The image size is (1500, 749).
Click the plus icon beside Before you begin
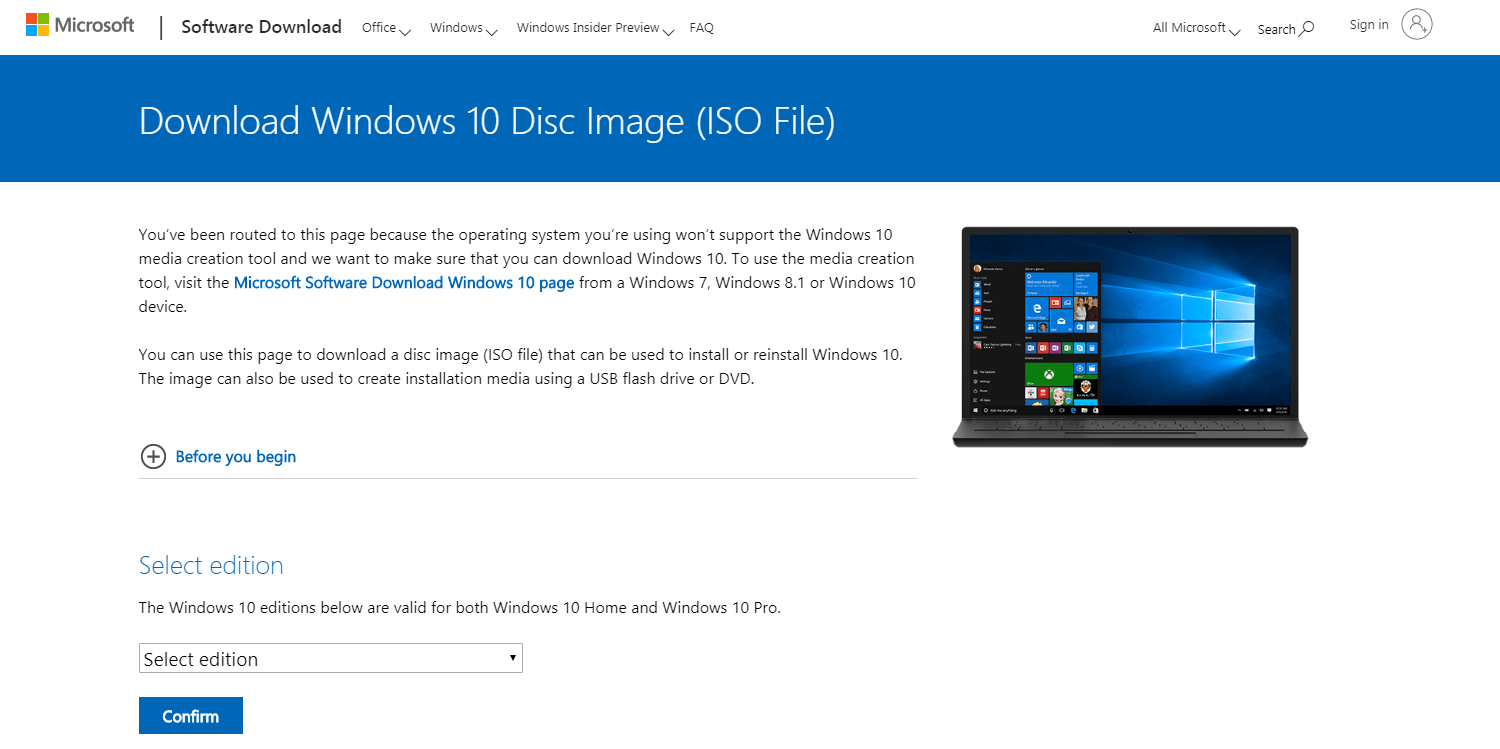[x=153, y=457]
